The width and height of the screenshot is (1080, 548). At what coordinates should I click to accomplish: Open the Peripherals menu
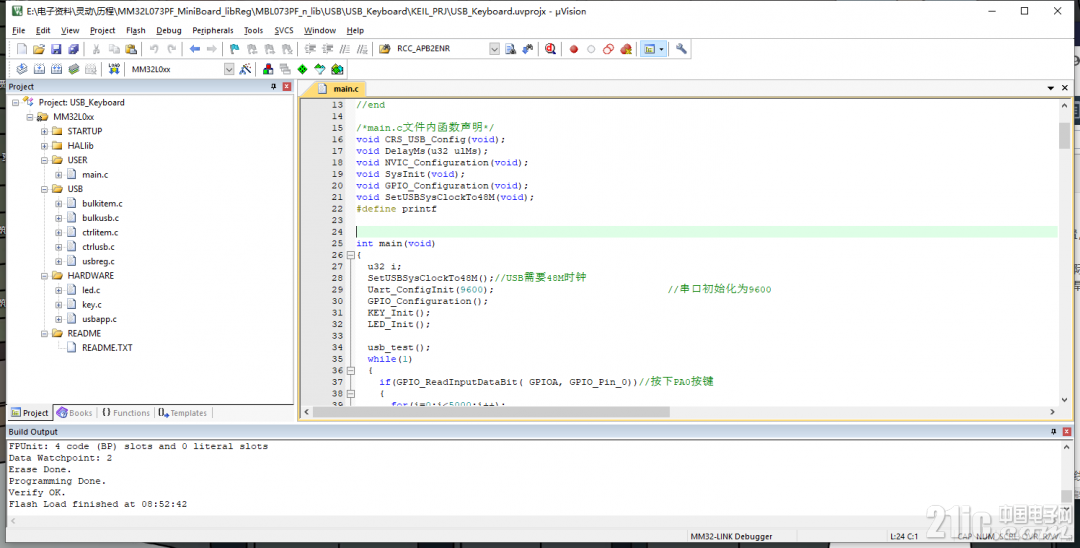[213, 30]
